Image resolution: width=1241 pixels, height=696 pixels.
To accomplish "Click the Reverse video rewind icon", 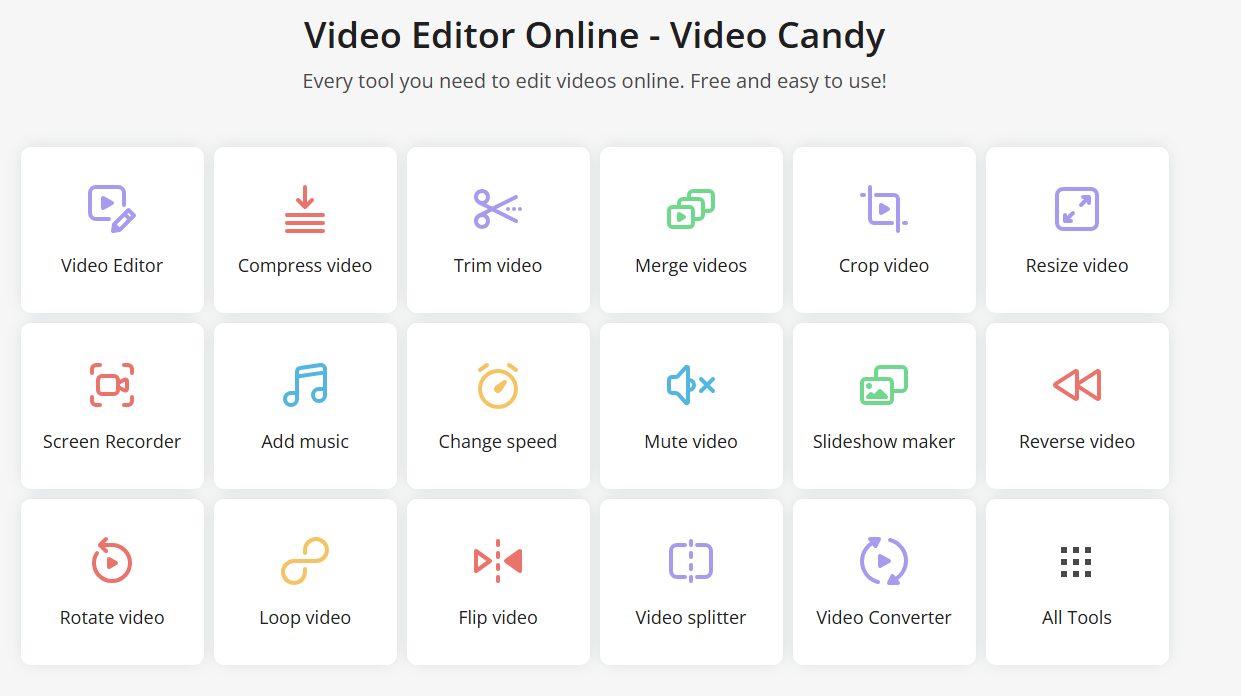I will tap(1077, 385).
